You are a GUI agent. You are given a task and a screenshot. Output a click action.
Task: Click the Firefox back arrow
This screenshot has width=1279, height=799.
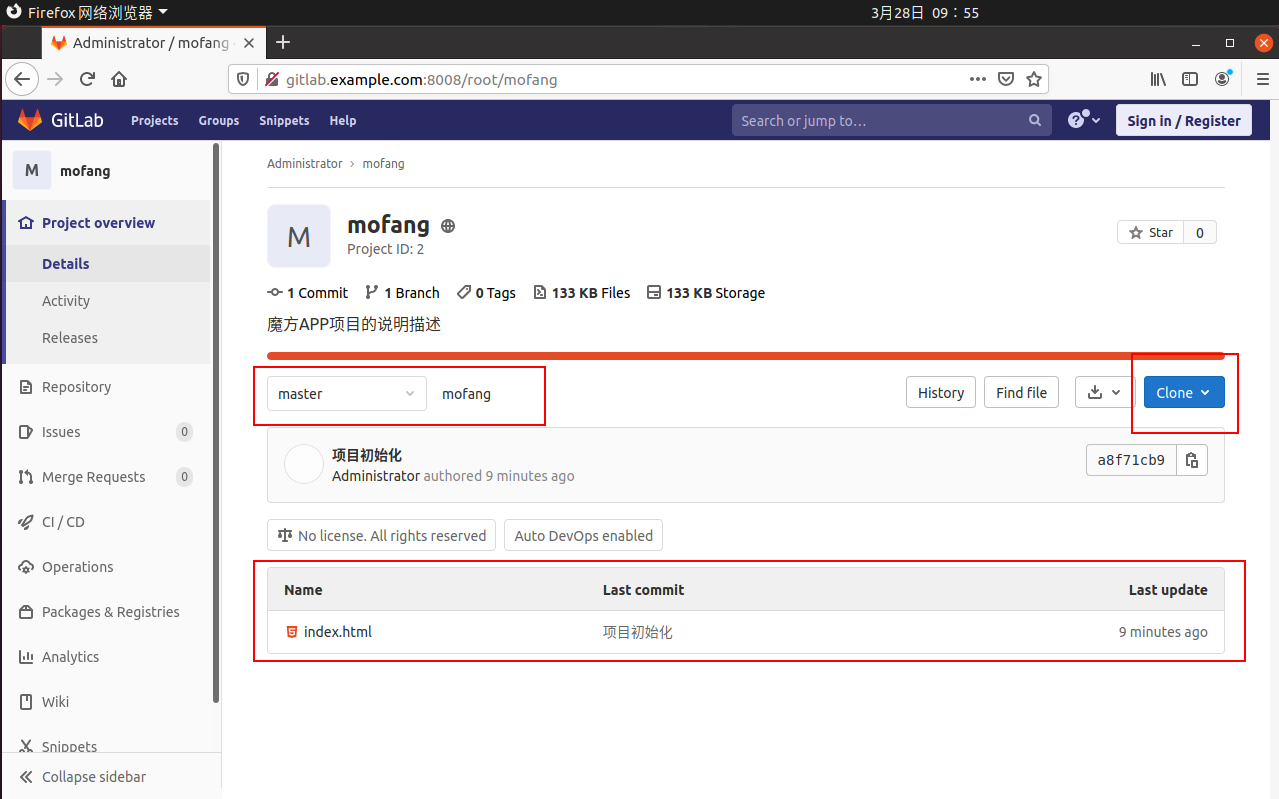point(23,79)
